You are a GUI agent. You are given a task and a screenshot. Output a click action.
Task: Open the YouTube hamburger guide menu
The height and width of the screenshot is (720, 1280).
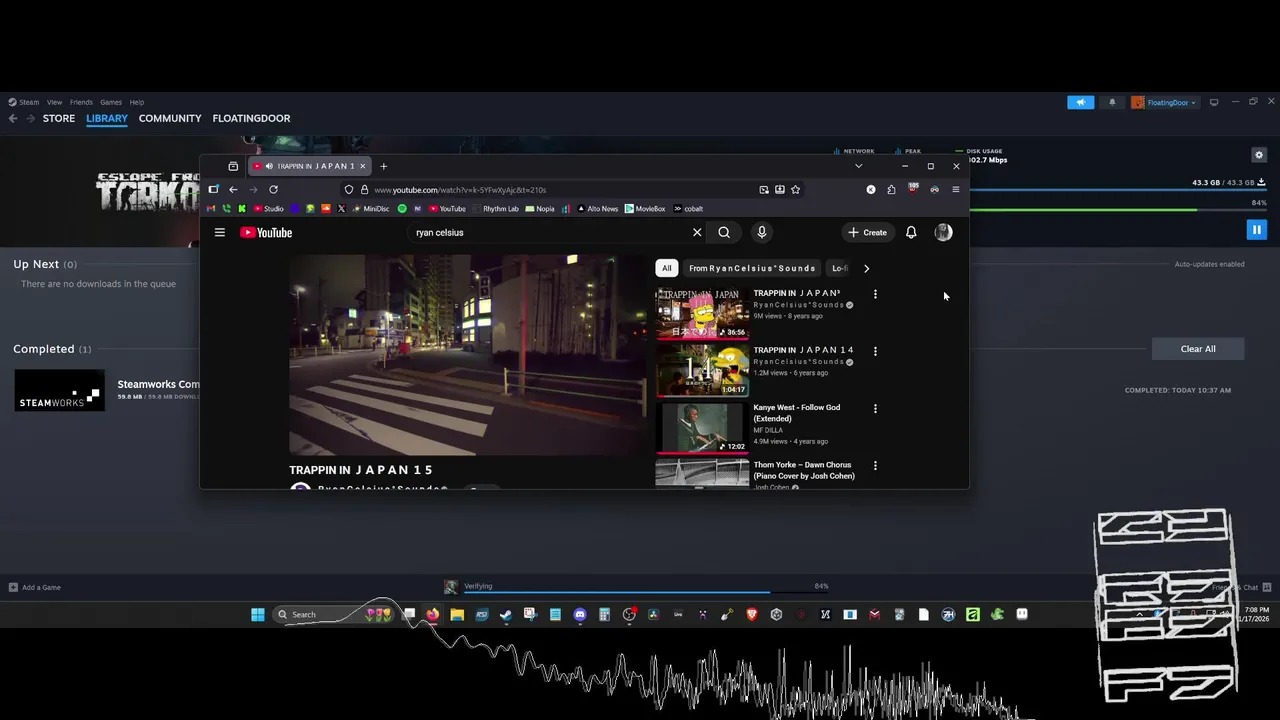[219, 232]
